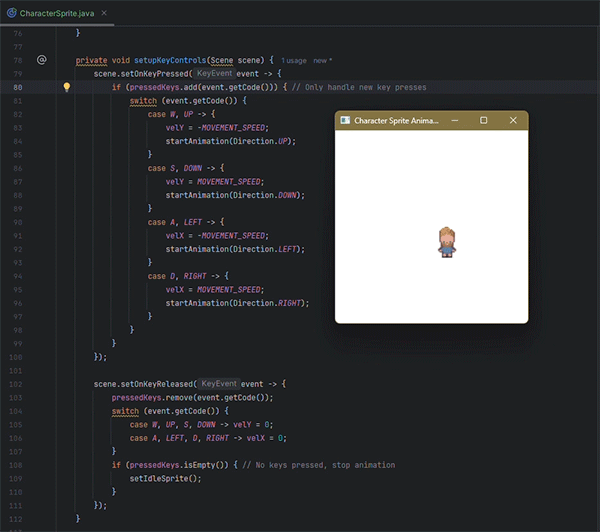Open the "1 usage" hint above setupKeyControls

(294, 60)
